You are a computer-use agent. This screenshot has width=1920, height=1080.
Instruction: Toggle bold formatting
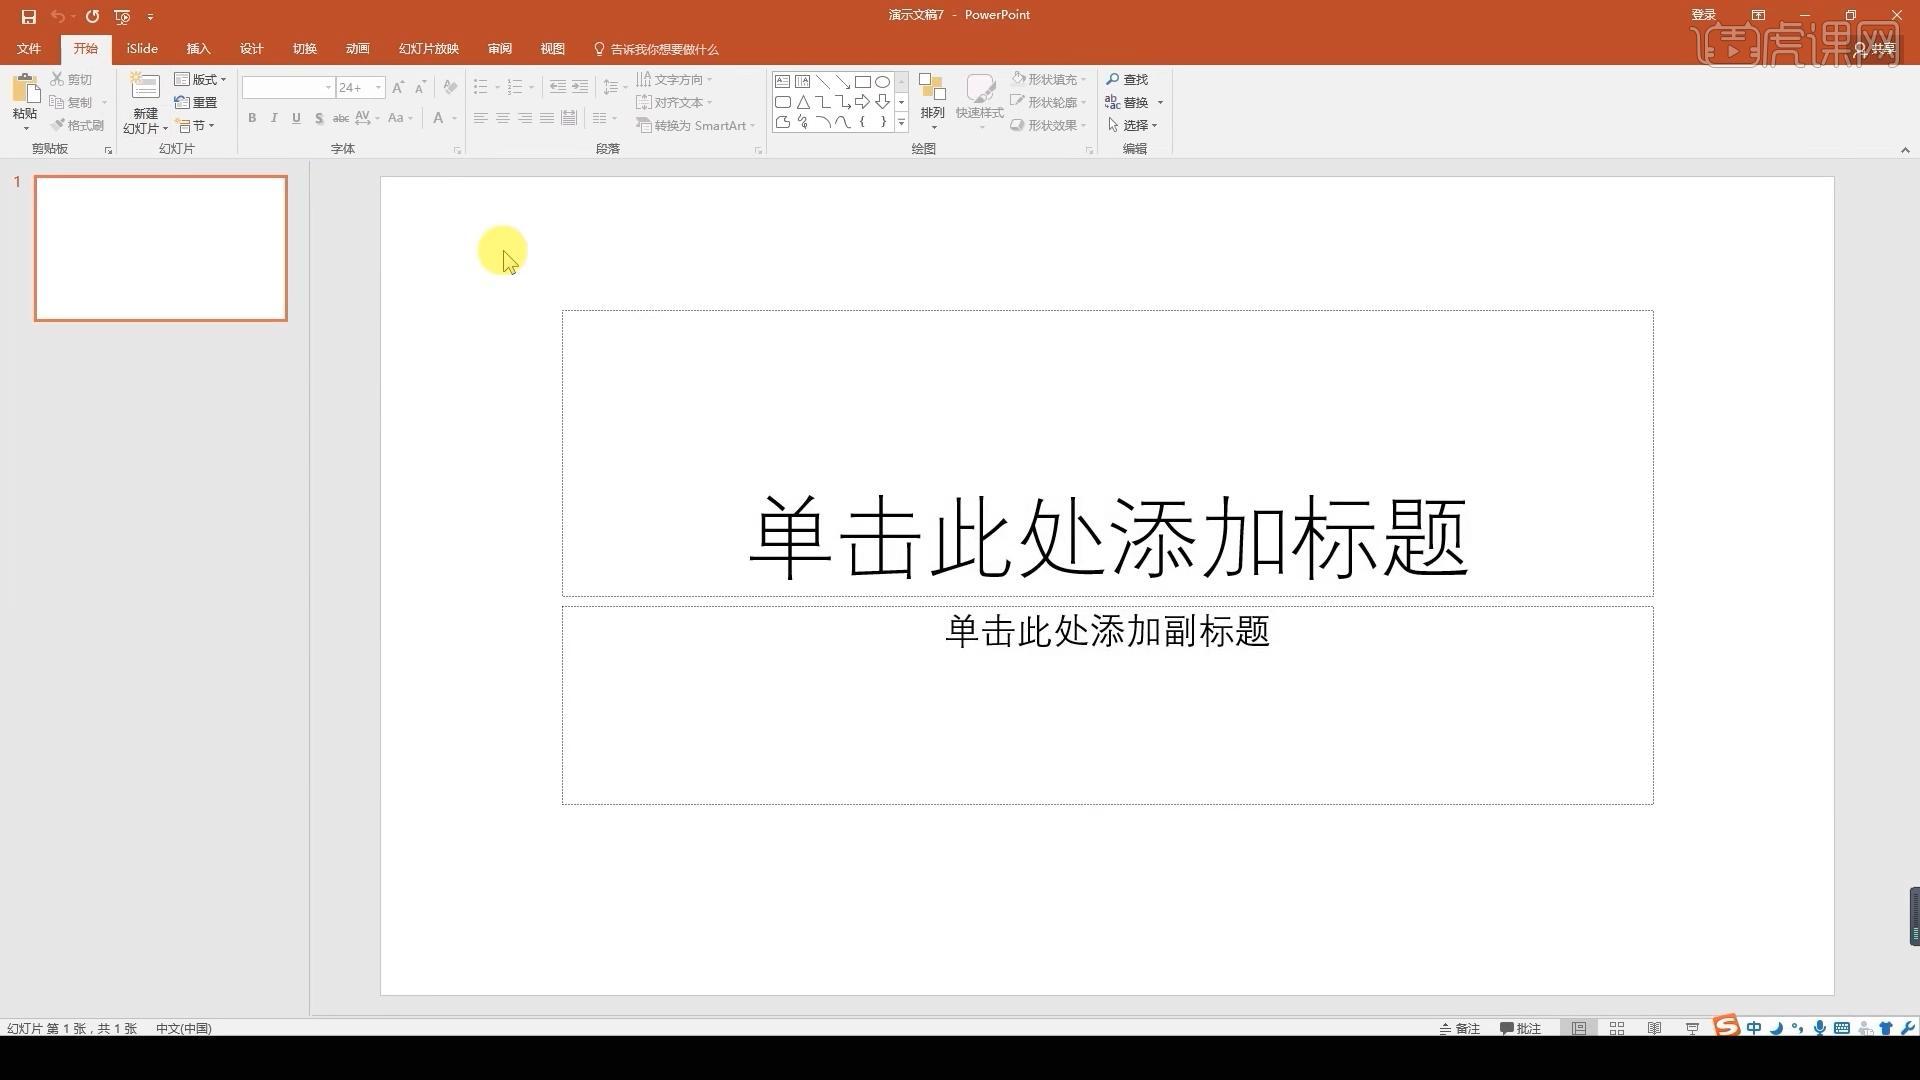click(252, 118)
